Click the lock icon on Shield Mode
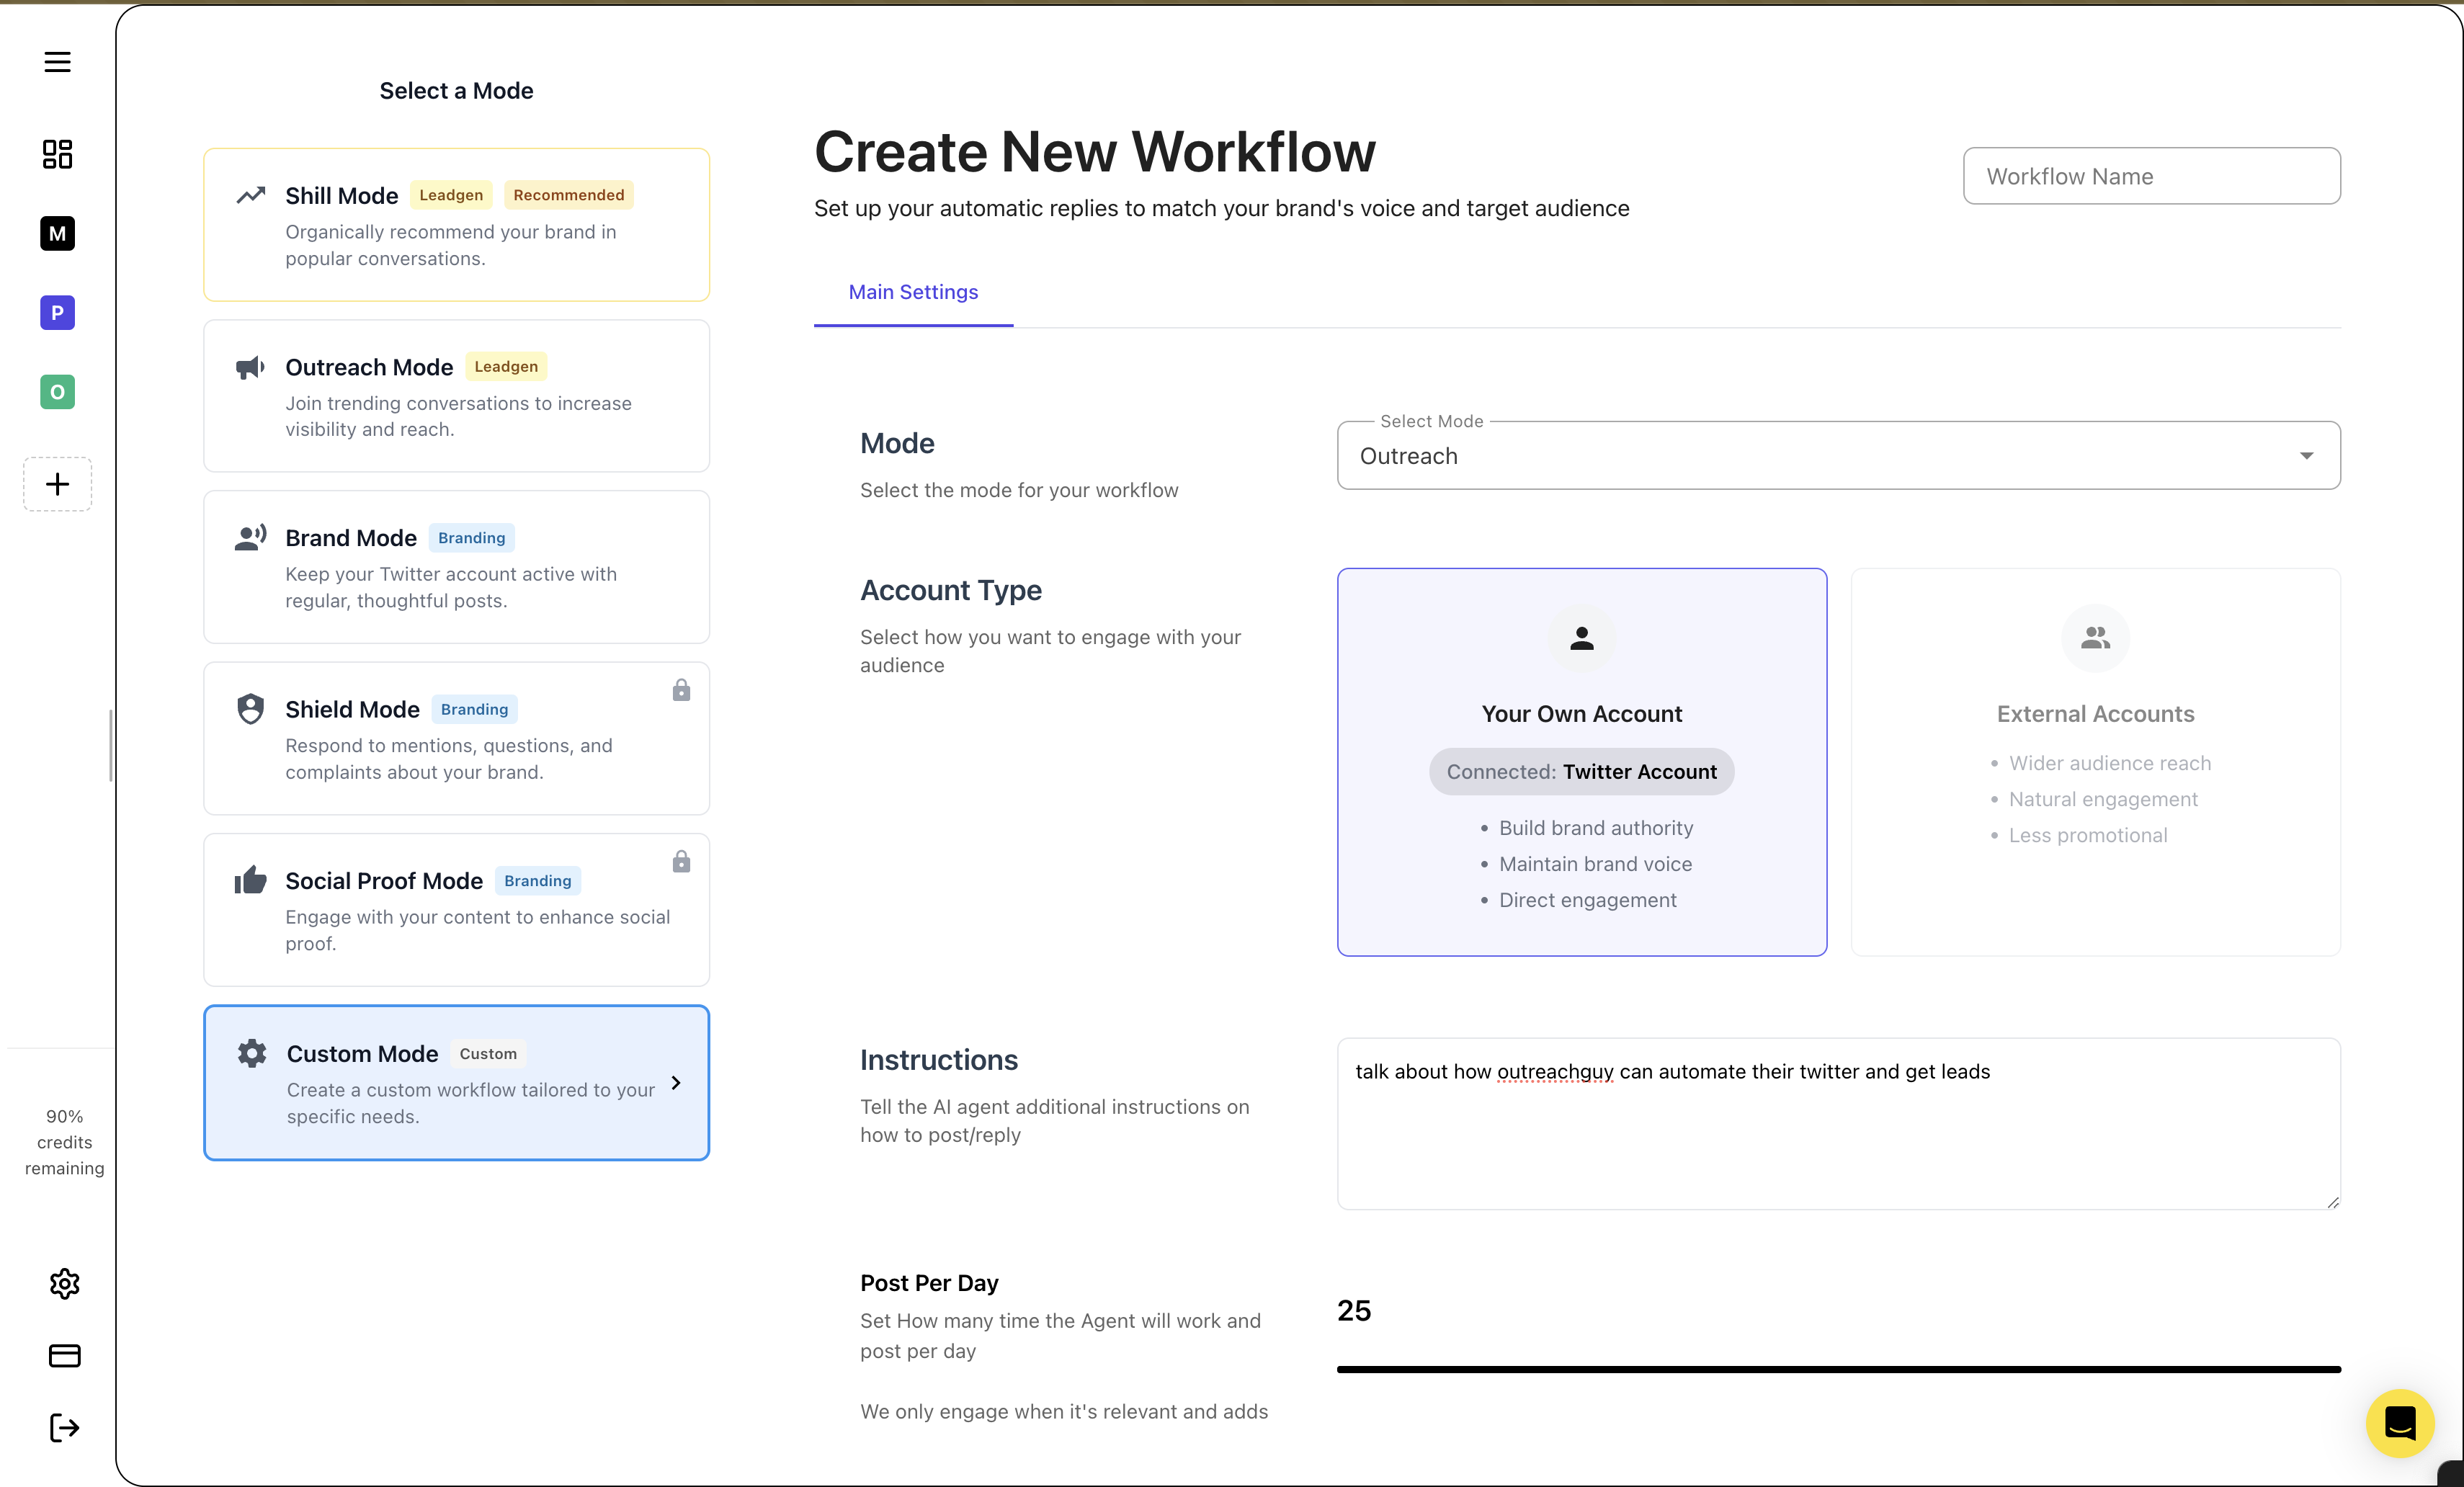The height and width of the screenshot is (1487, 2464). pyautogui.click(x=681, y=690)
